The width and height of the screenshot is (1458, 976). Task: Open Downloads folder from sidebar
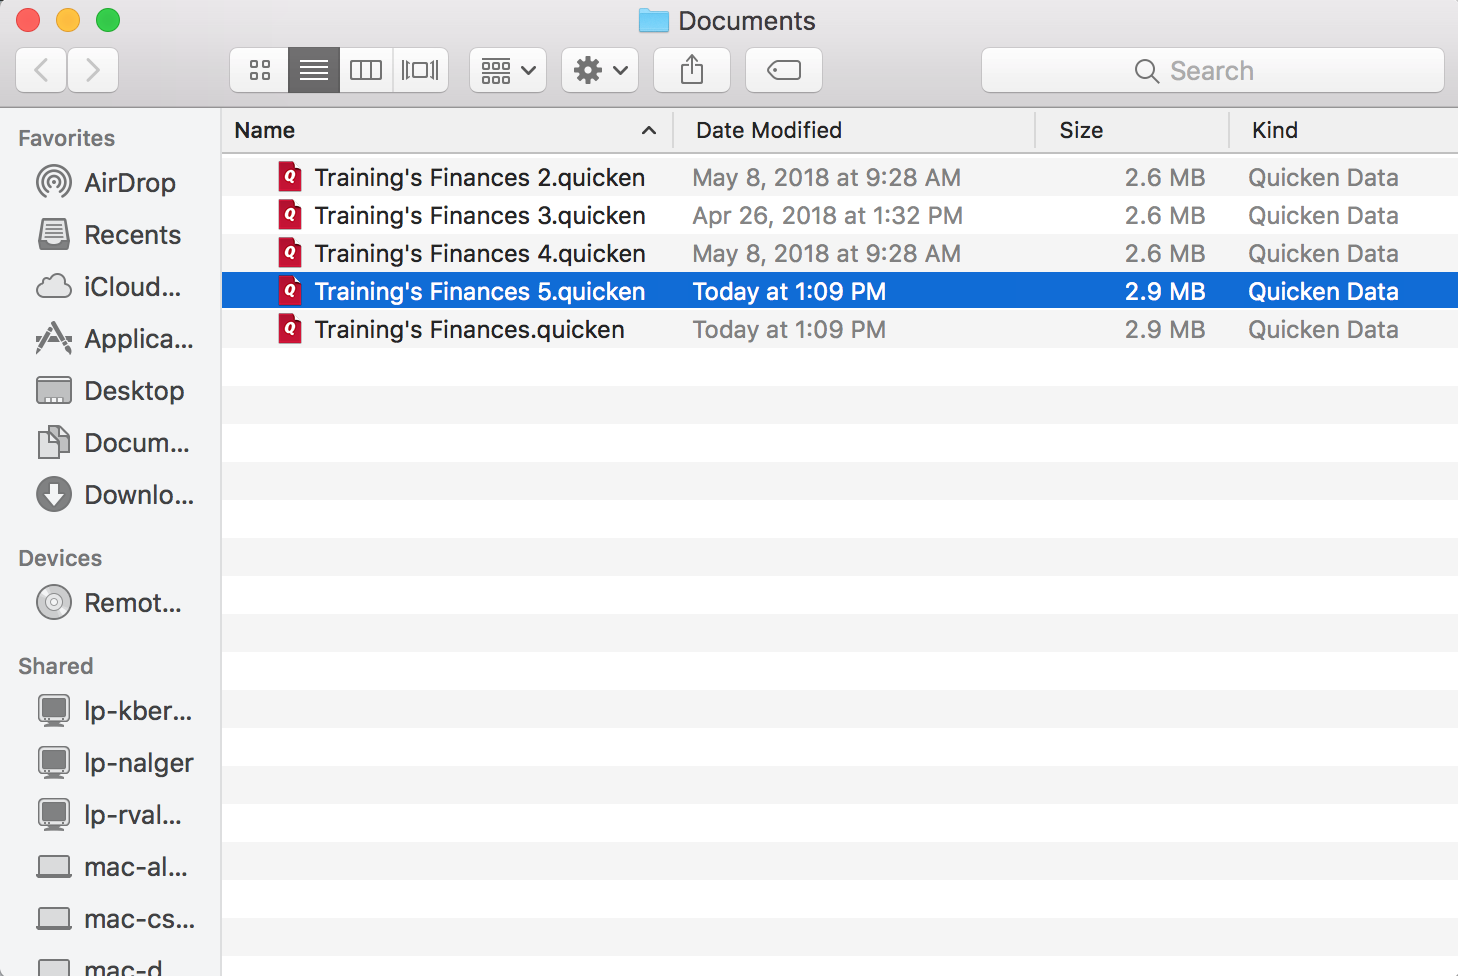coord(138,495)
